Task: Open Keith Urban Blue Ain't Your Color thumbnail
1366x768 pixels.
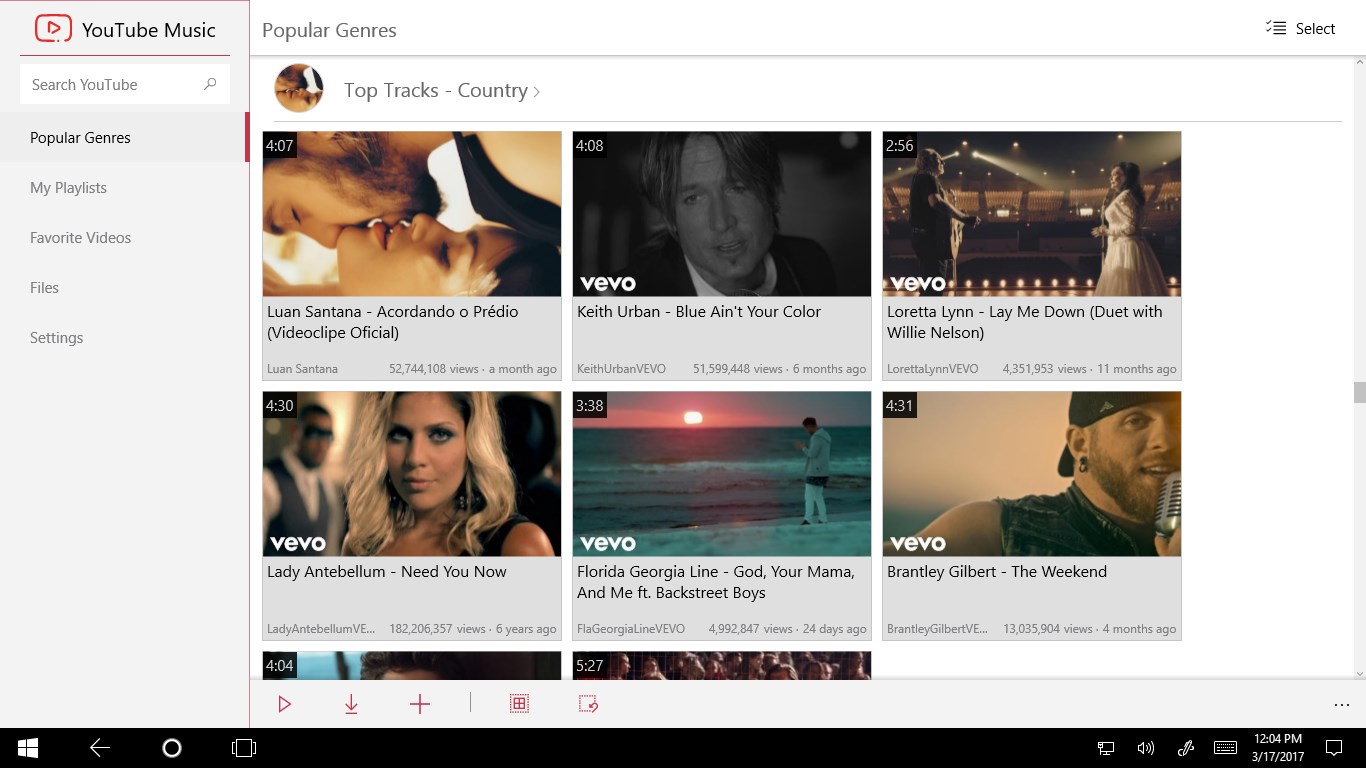Action: click(x=722, y=214)
